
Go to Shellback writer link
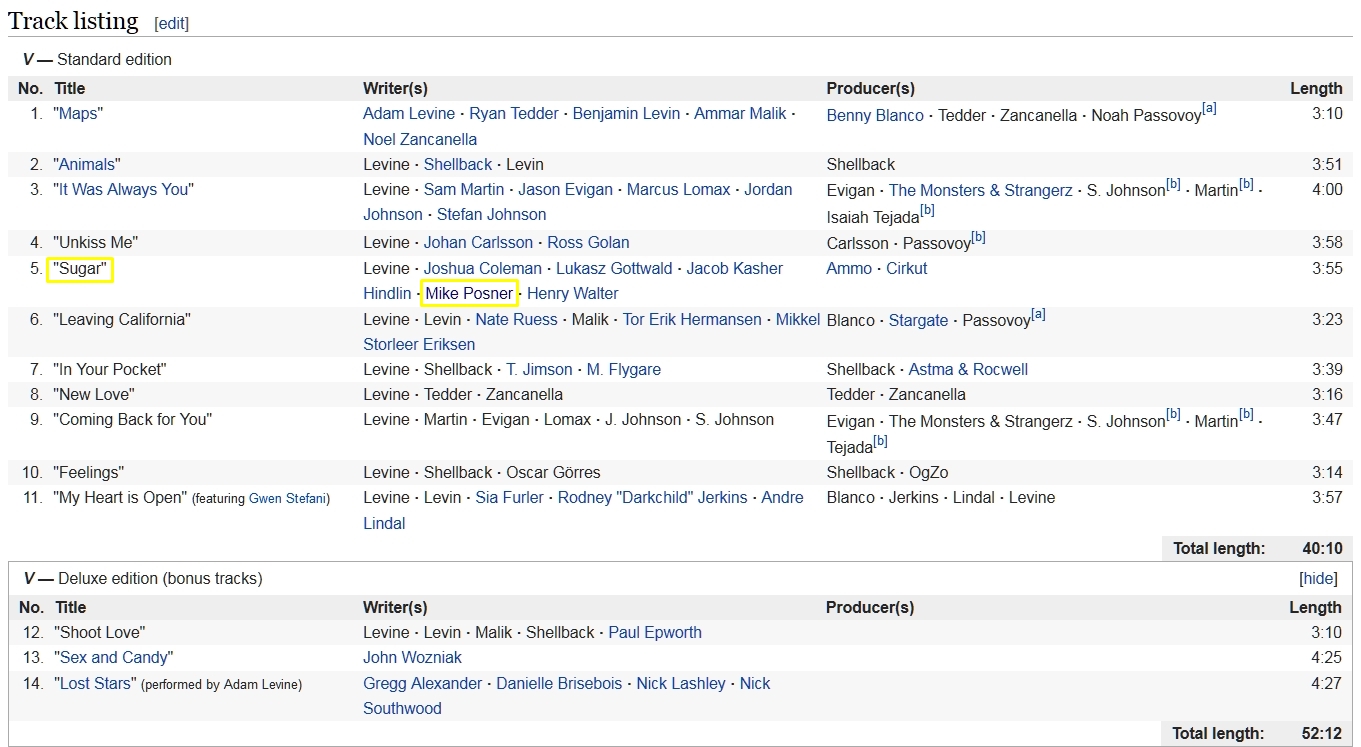tap(458, 164)
